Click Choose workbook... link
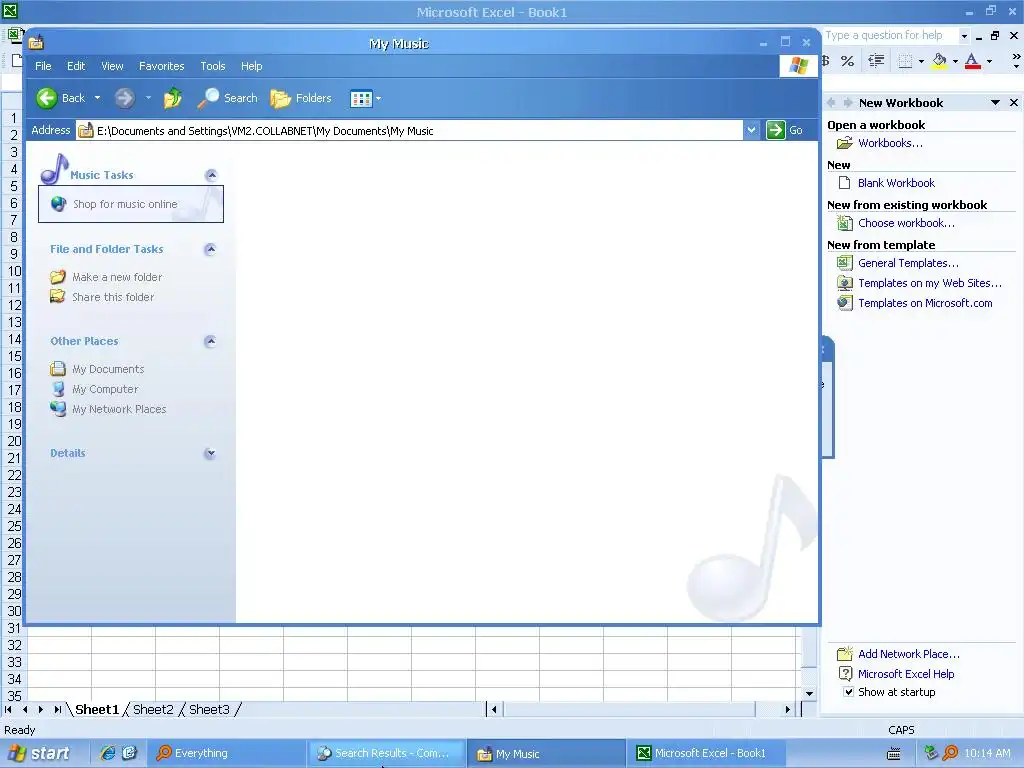Image resolution: width=1024 pixels, height=768 pixels. tap(906, 223)
